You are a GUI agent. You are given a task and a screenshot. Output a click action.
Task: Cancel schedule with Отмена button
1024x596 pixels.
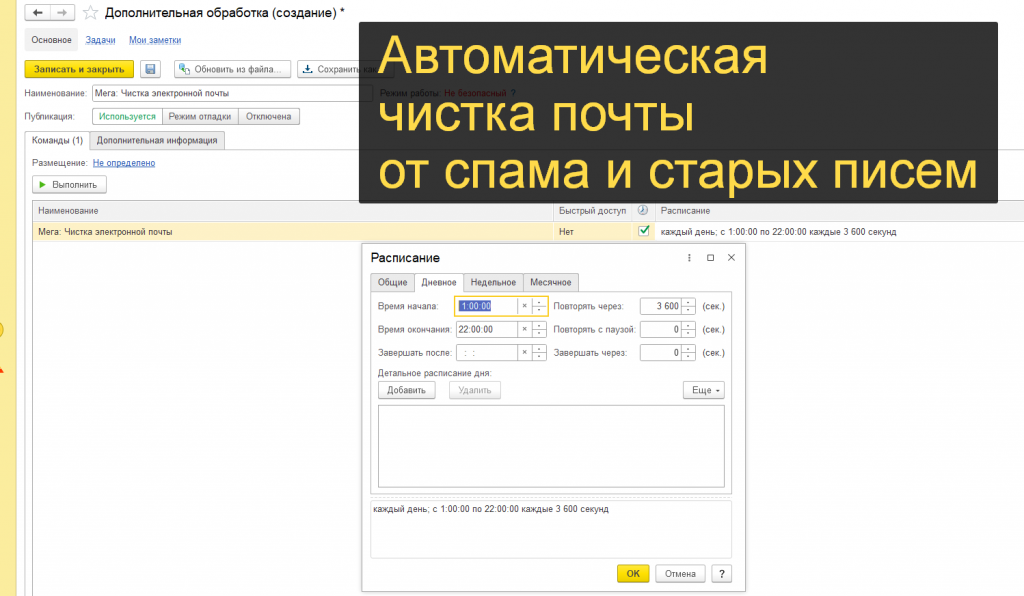tap(680, 574)
